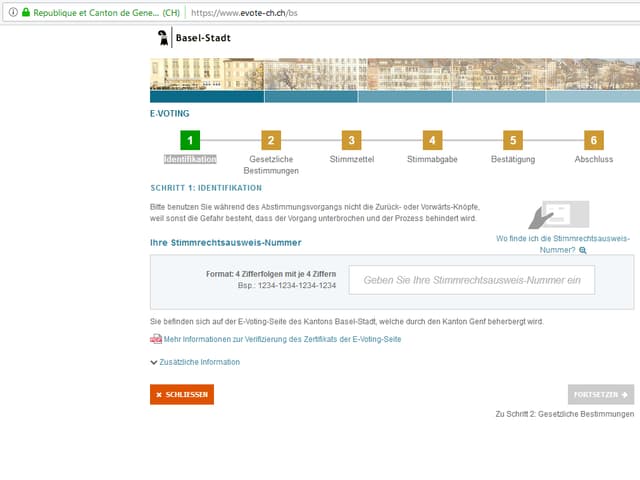The height and width of the screenshot is (480, 640).
Task: Click the 'Bsp.: 1234-1234-1234-1234' example text
Action: 287,285
